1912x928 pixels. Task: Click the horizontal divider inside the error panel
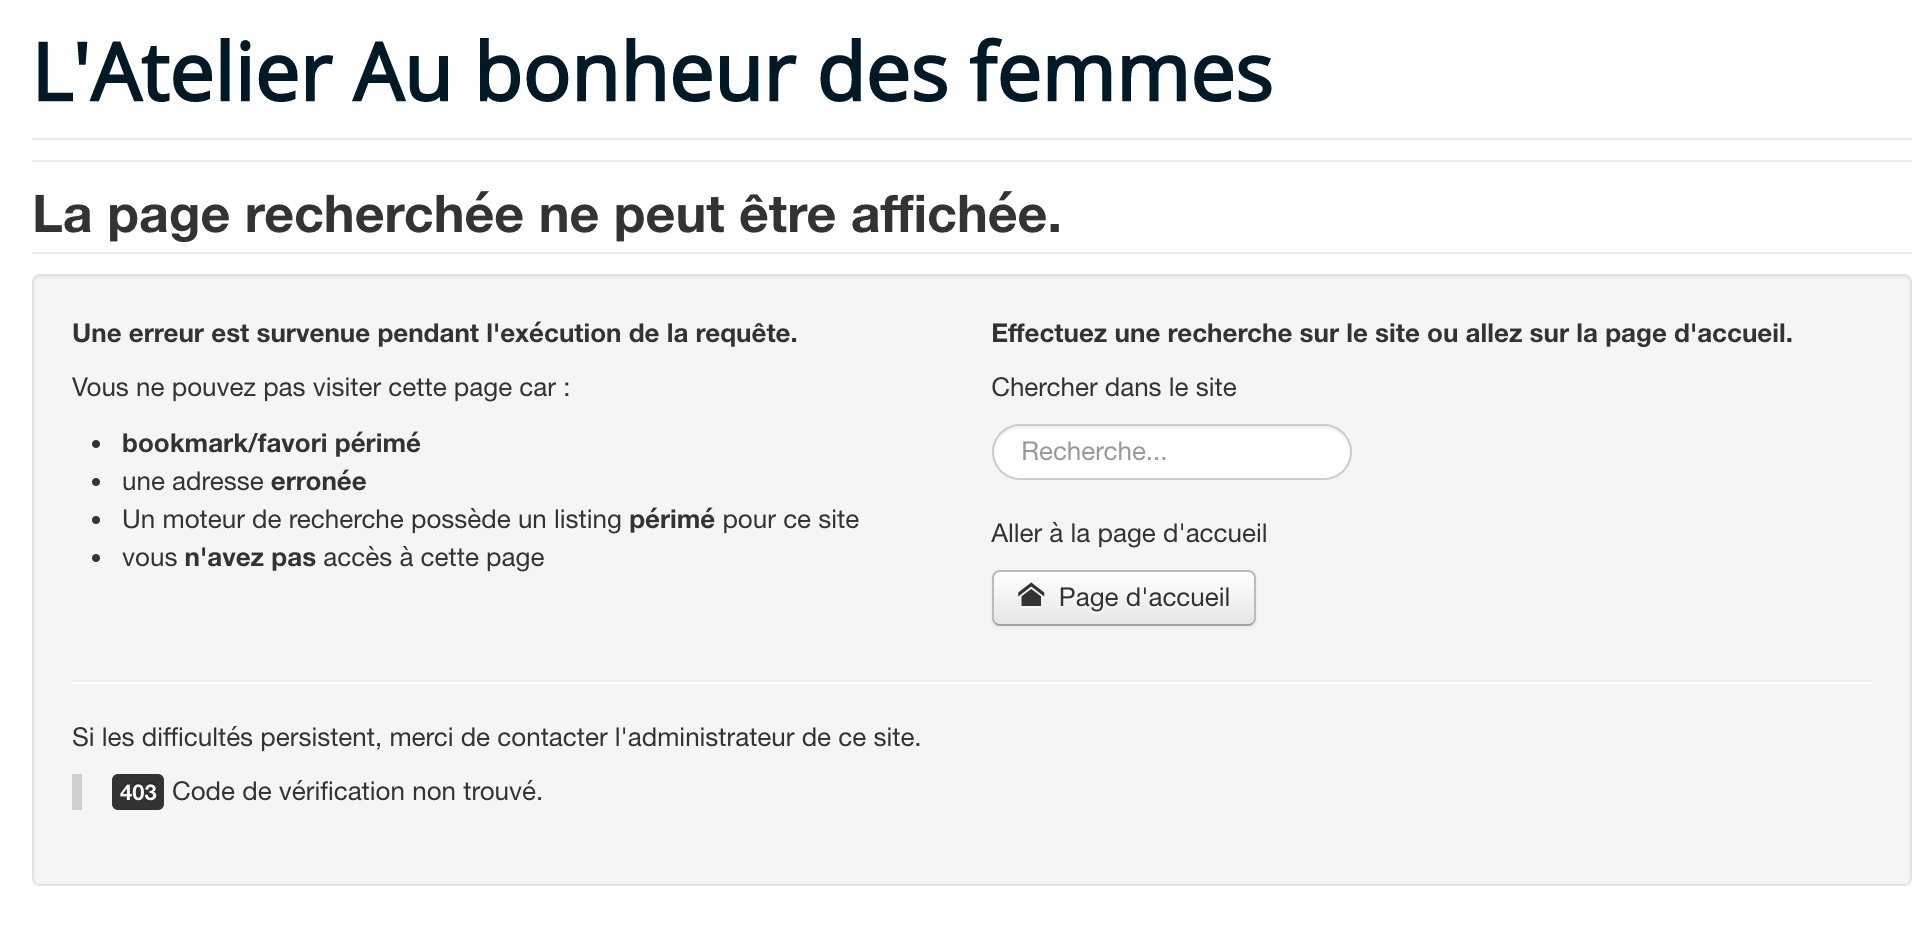tap(971, 682)
